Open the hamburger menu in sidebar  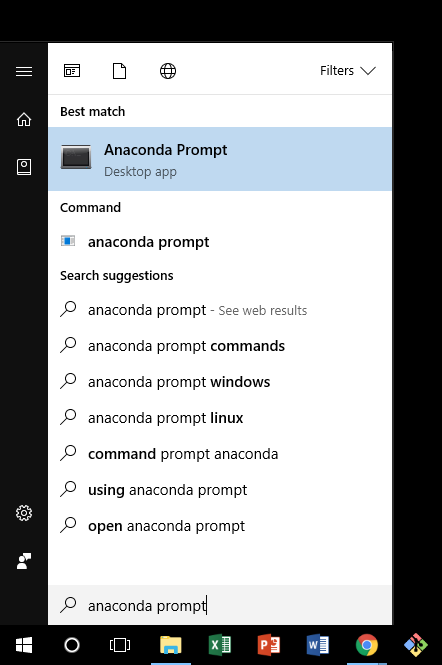pyautogui.click(x=24, y=71)
